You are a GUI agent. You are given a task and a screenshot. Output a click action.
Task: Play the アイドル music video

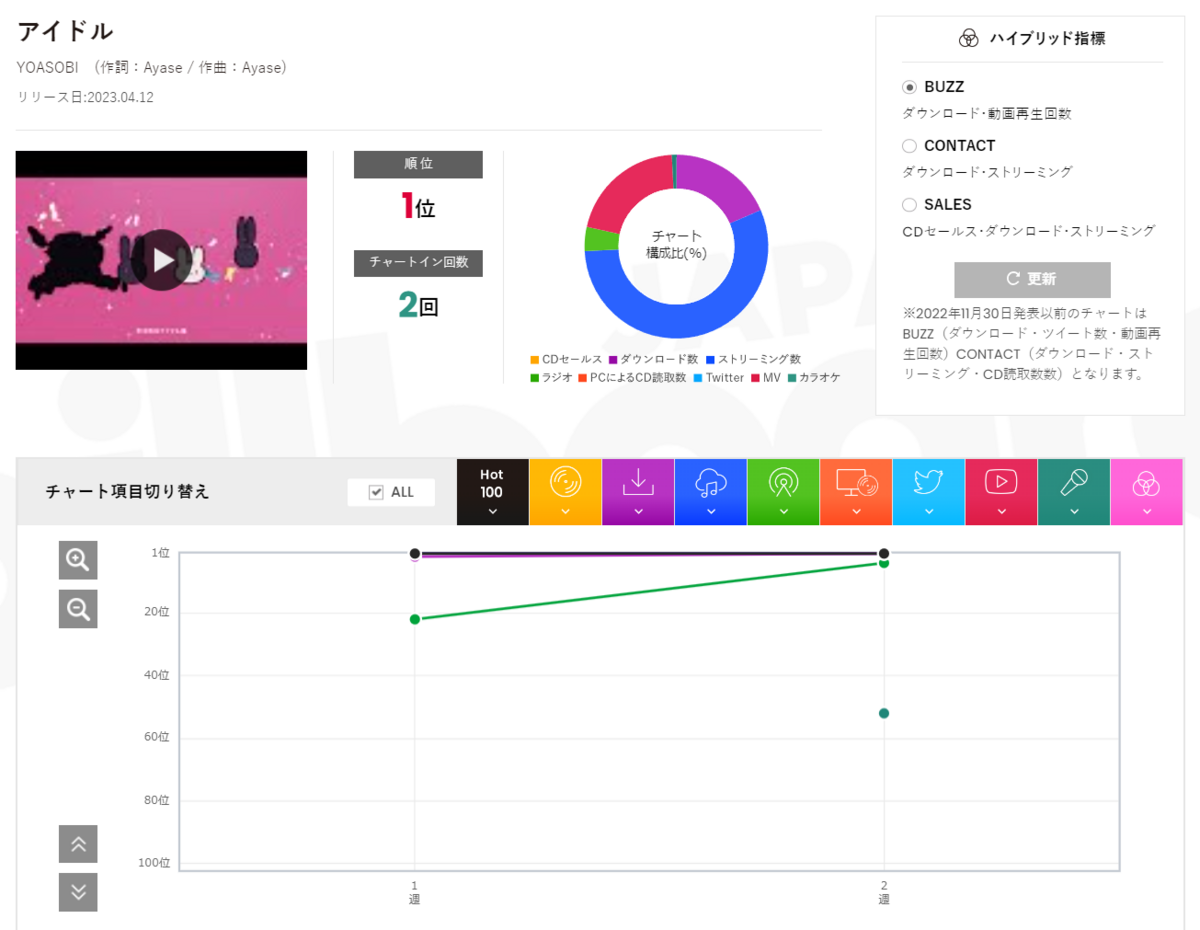pyautogui.click(x=163, y=260)
